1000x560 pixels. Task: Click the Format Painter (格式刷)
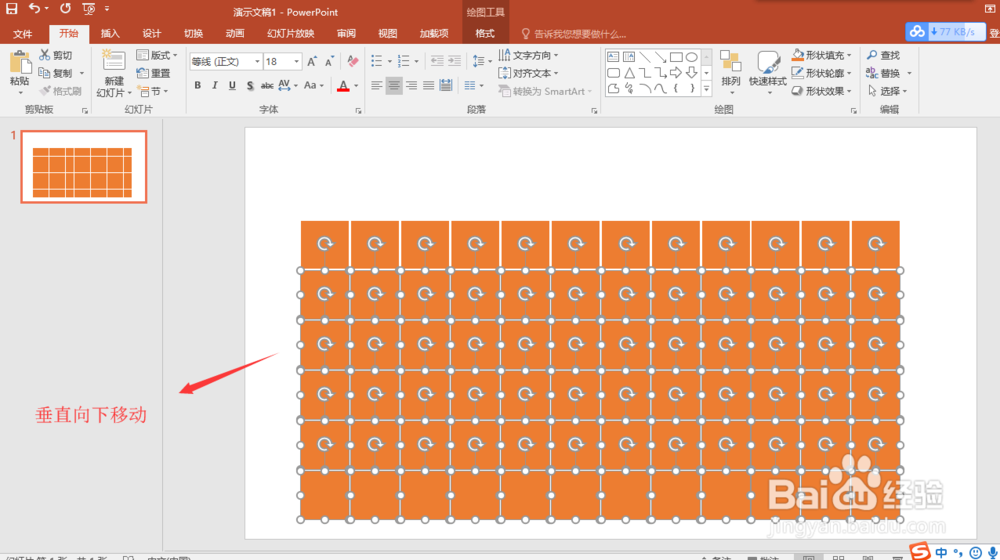(61, 91)
